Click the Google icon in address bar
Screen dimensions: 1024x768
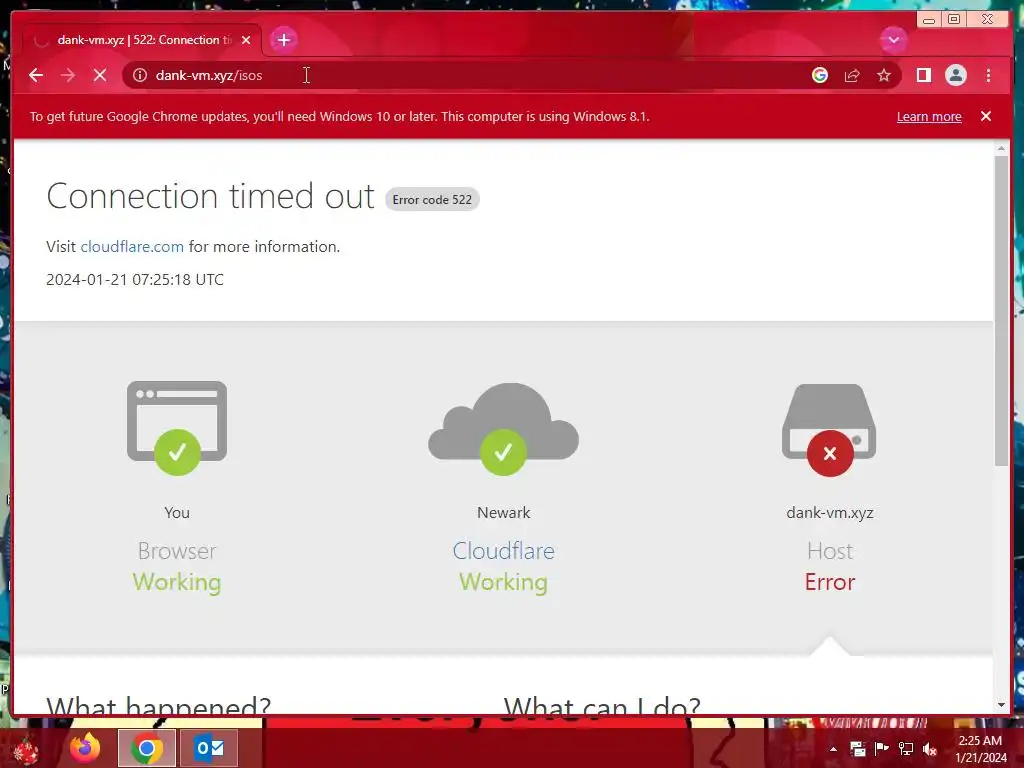pyautogui.click(x=820, y=75)
